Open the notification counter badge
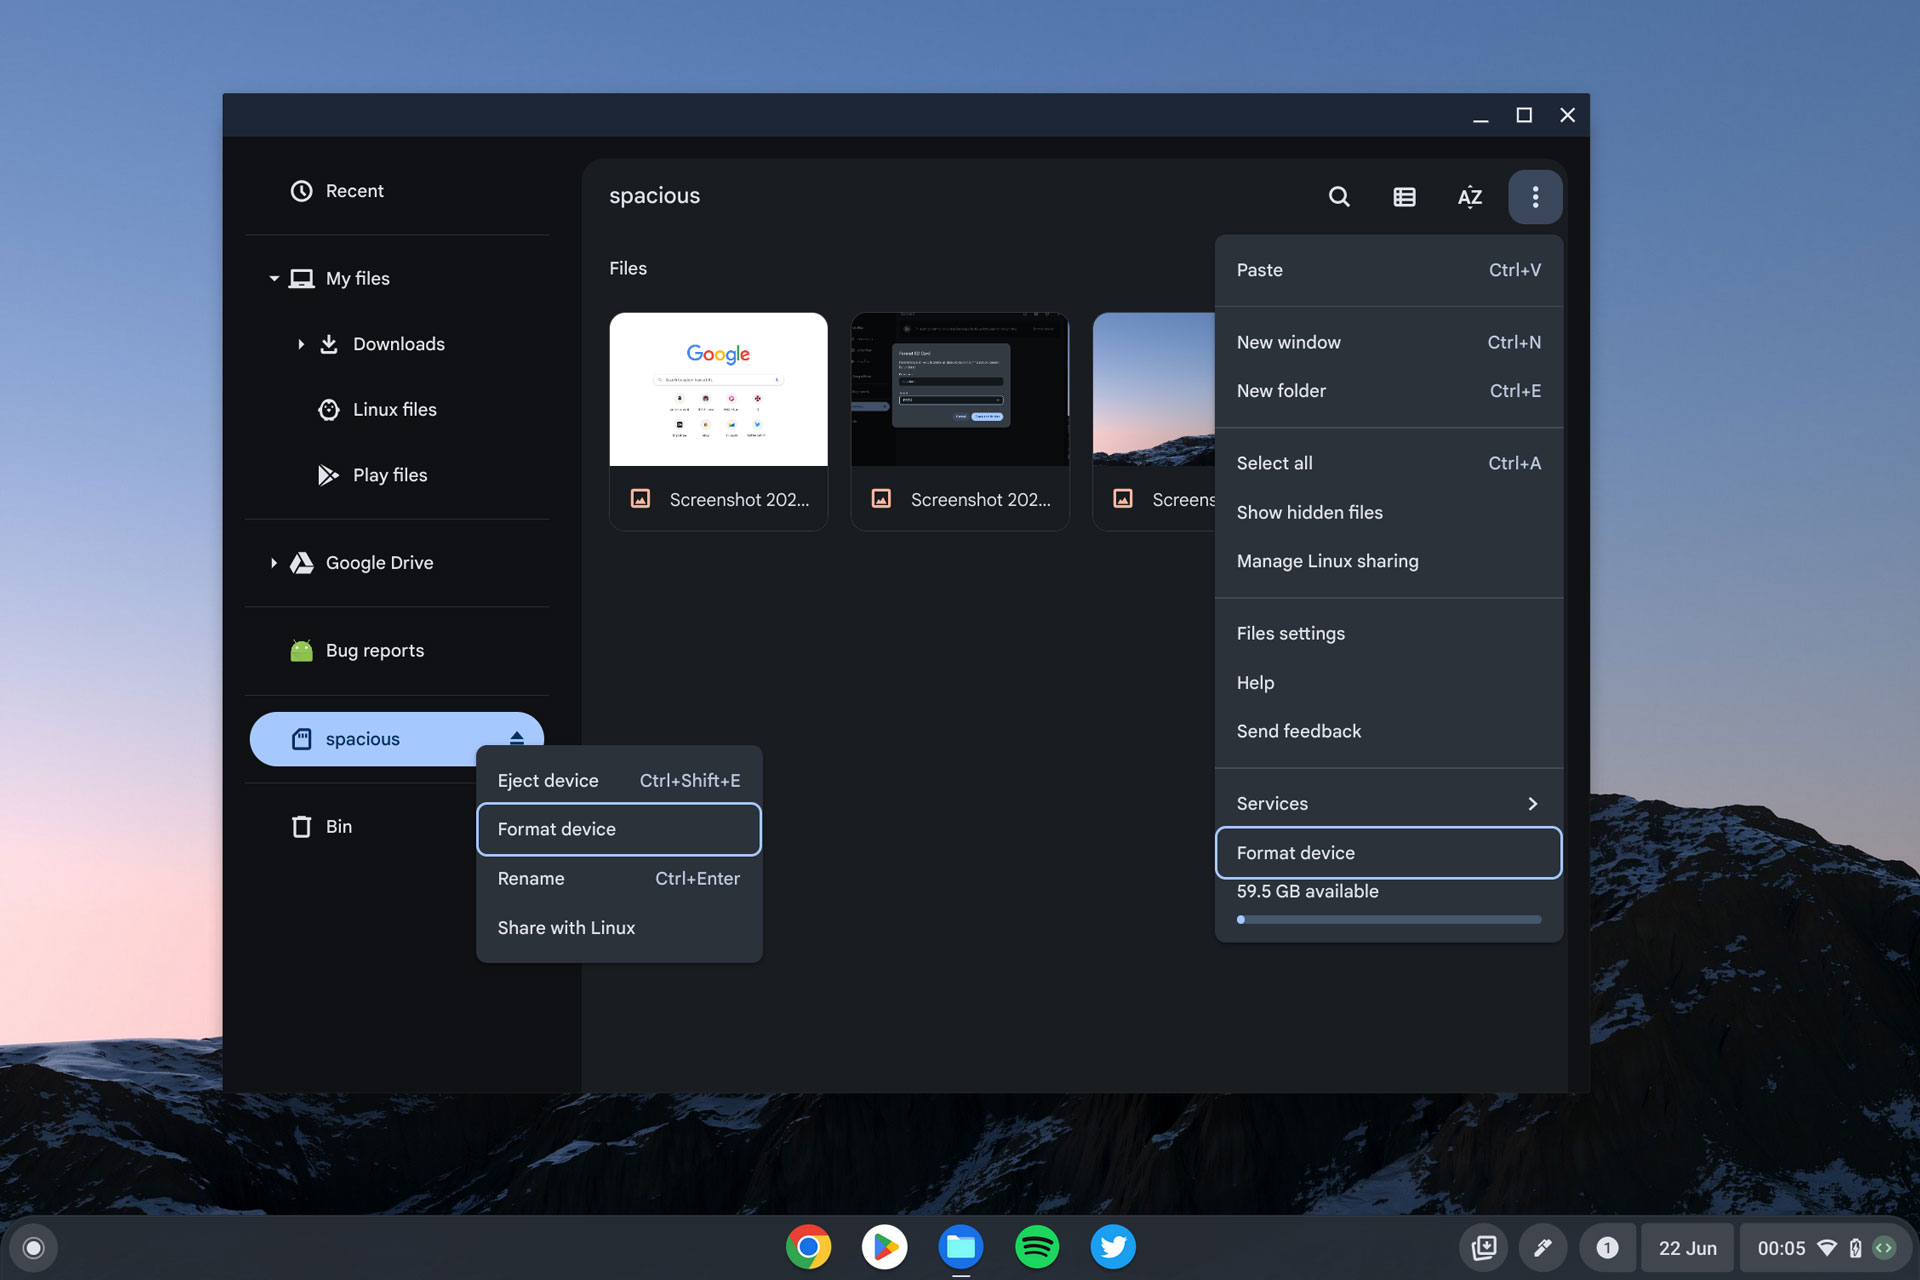This screenshot has height=1280, width=1920. (x=1607, y=1248)
